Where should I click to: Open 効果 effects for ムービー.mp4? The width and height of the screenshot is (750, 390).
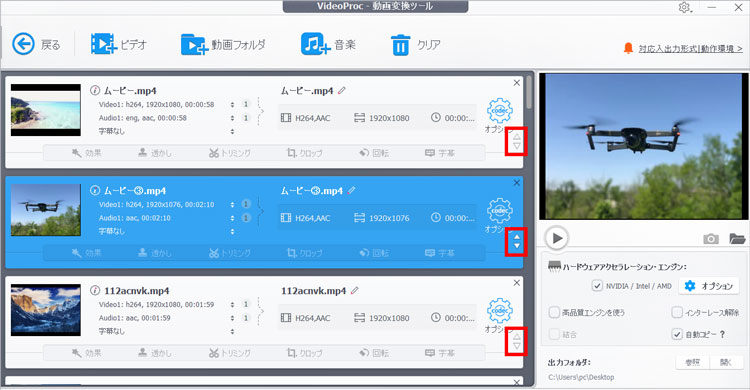(87, 153)
